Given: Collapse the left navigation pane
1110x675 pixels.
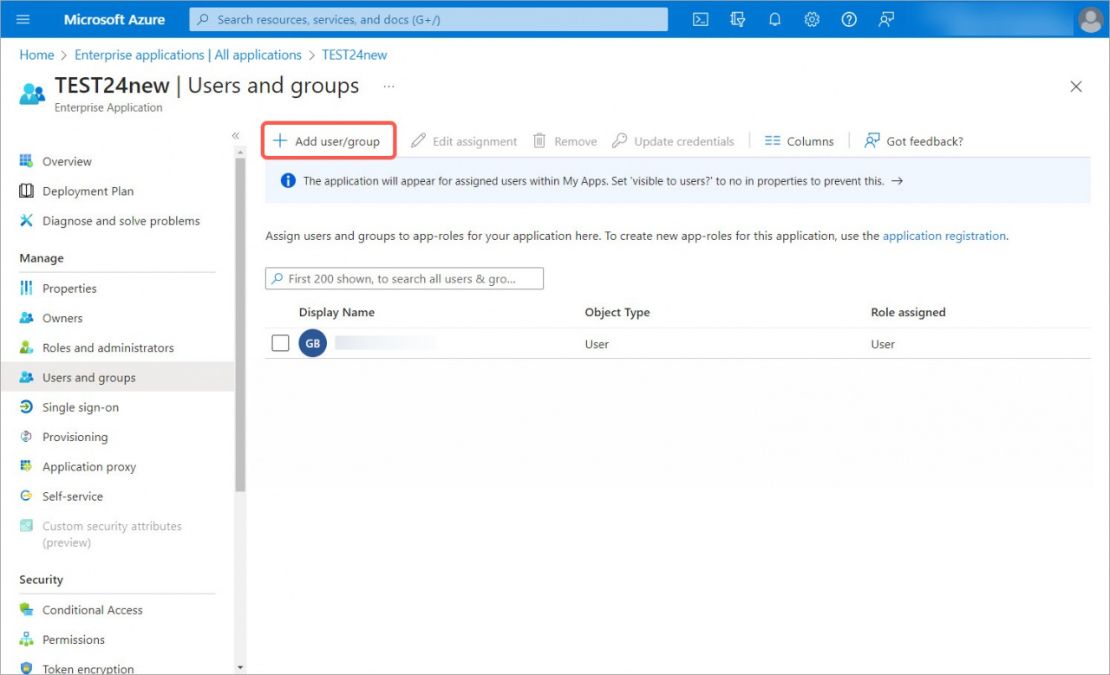Looking at the screenshot, I should 236,135.
